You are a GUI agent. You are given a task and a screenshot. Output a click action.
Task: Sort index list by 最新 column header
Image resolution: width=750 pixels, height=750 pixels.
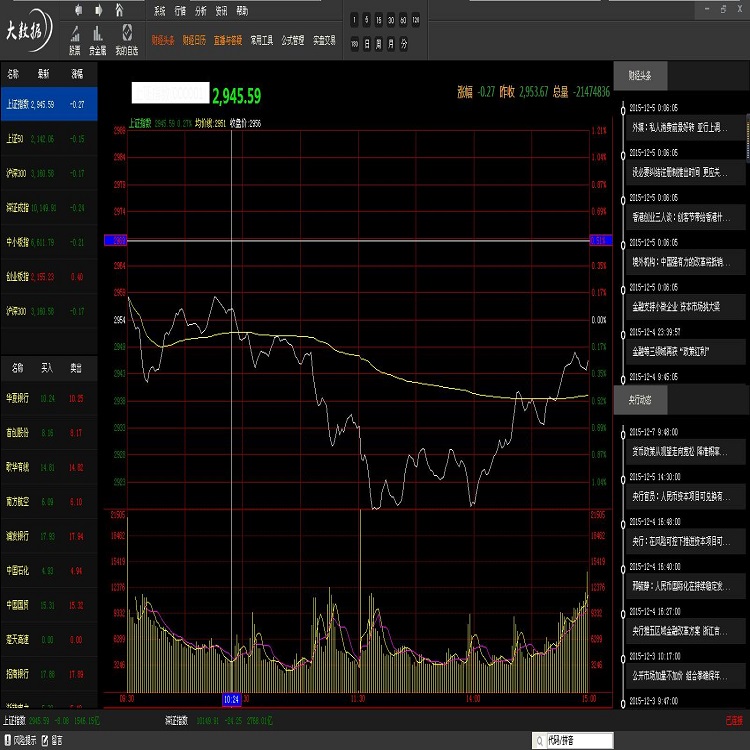pyautogui.click(x=44, y=74)
